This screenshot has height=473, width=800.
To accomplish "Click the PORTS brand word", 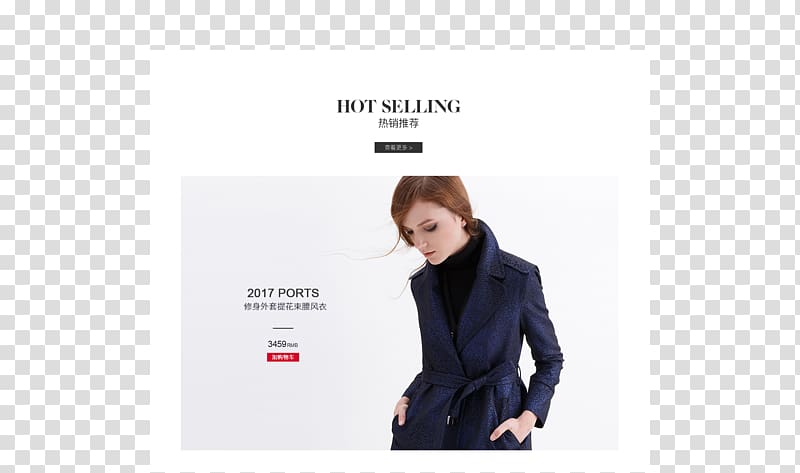I will point(298,293).
